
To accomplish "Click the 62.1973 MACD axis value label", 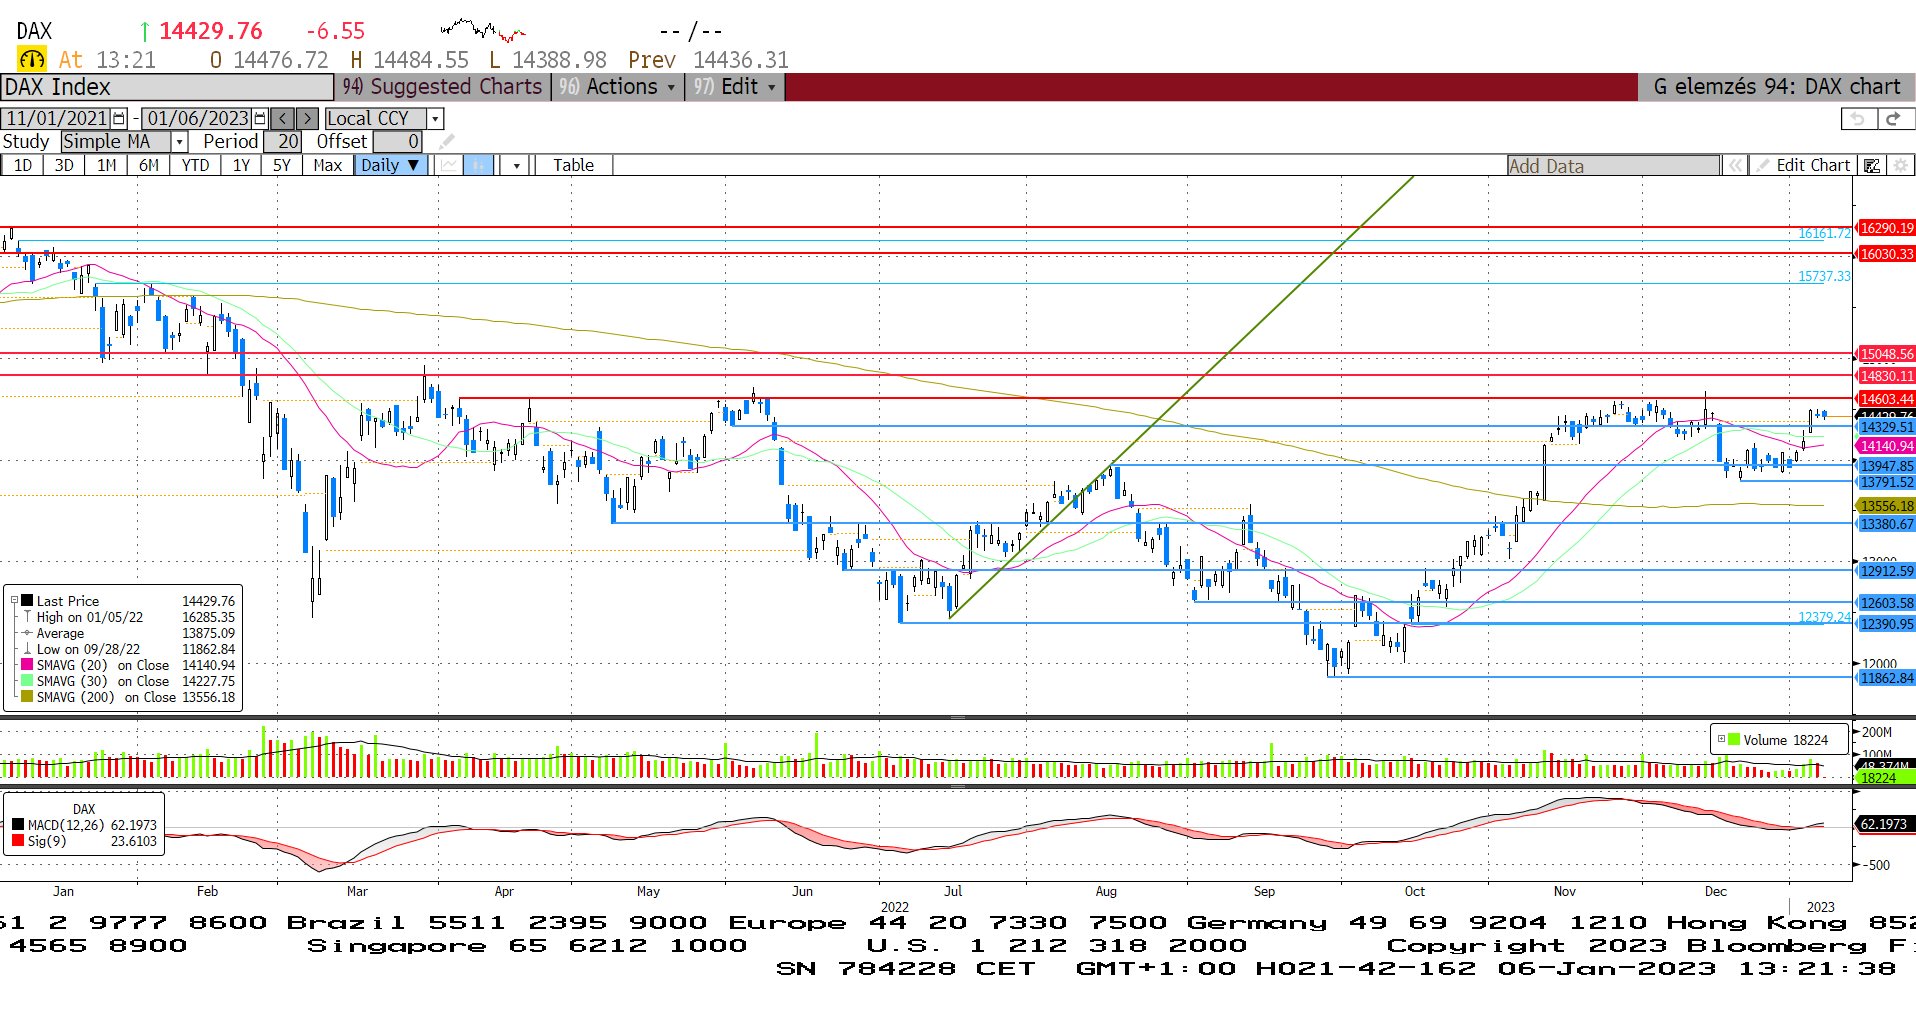I will click(x=1886, y=824).
